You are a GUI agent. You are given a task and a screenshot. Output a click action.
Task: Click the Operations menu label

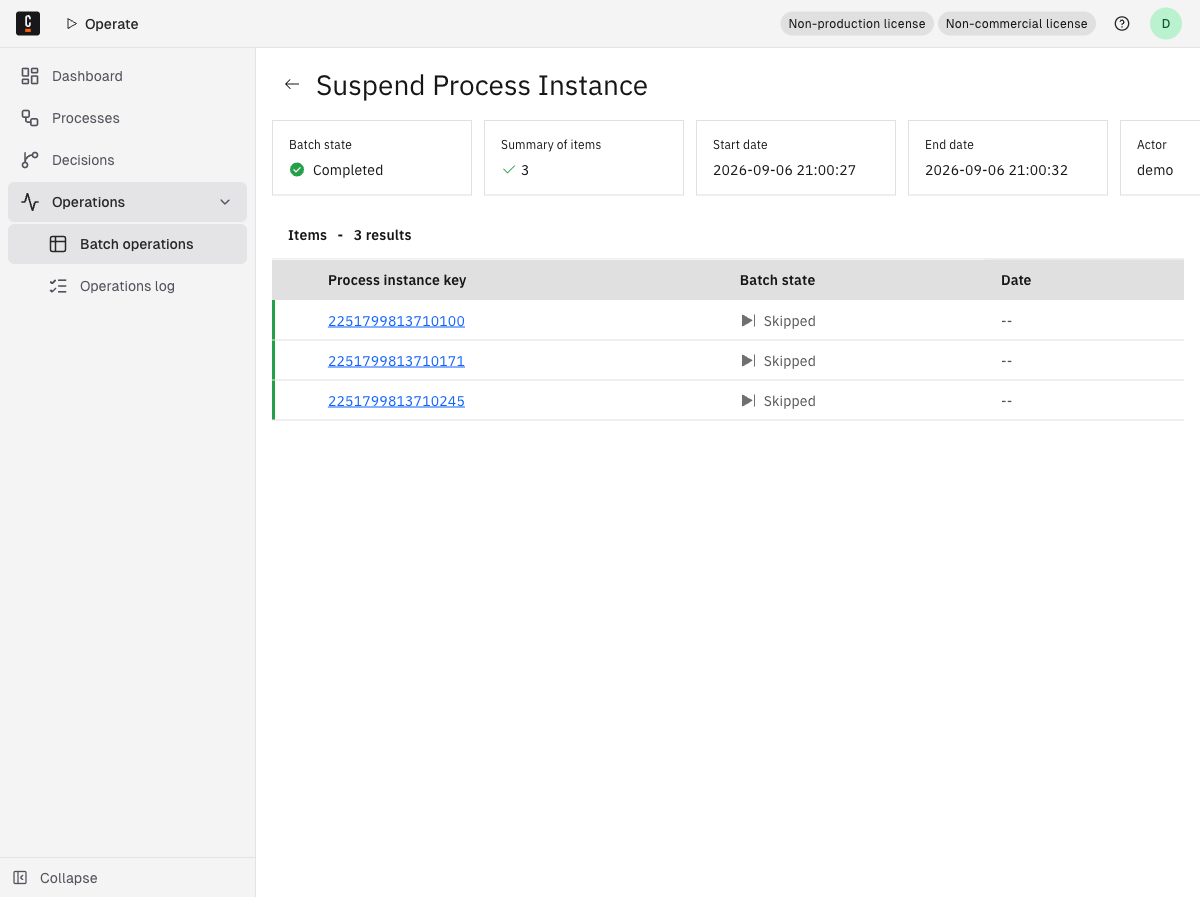click(x=88, y=202)
